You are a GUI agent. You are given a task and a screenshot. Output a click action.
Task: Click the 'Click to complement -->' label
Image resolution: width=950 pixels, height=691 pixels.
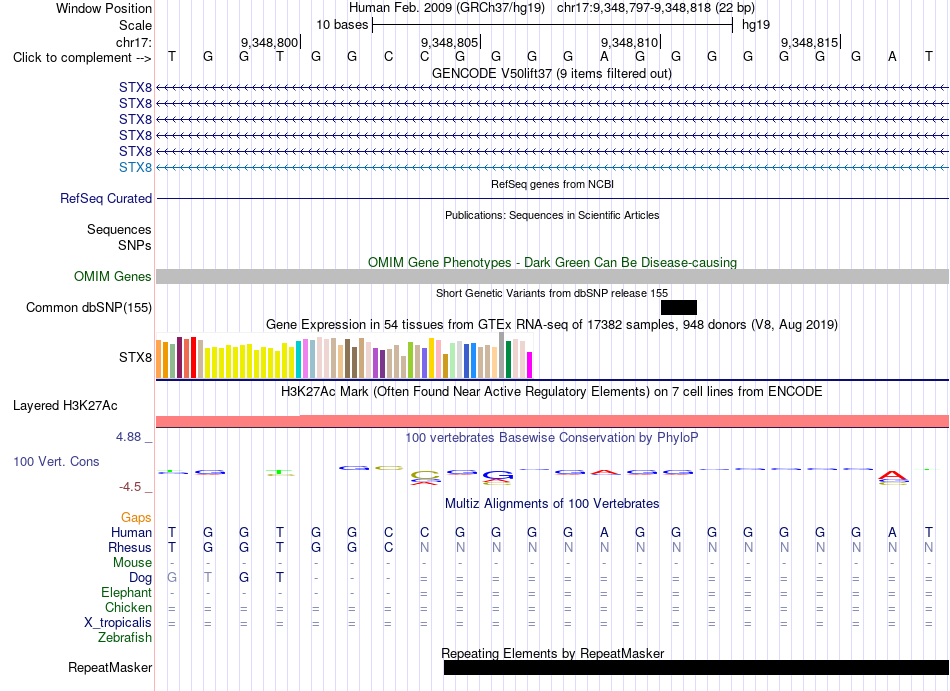click(x=82, y=58)
